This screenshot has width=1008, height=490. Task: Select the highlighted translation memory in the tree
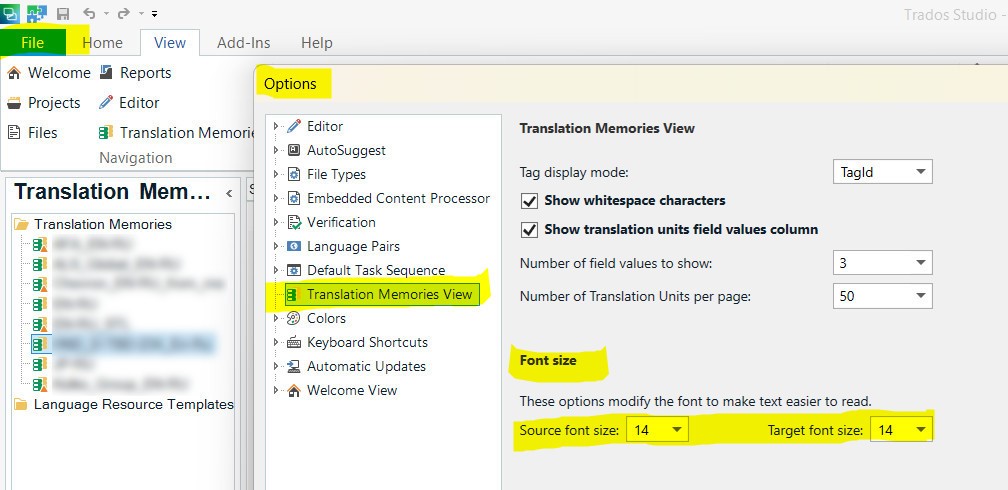coord(123,344)
